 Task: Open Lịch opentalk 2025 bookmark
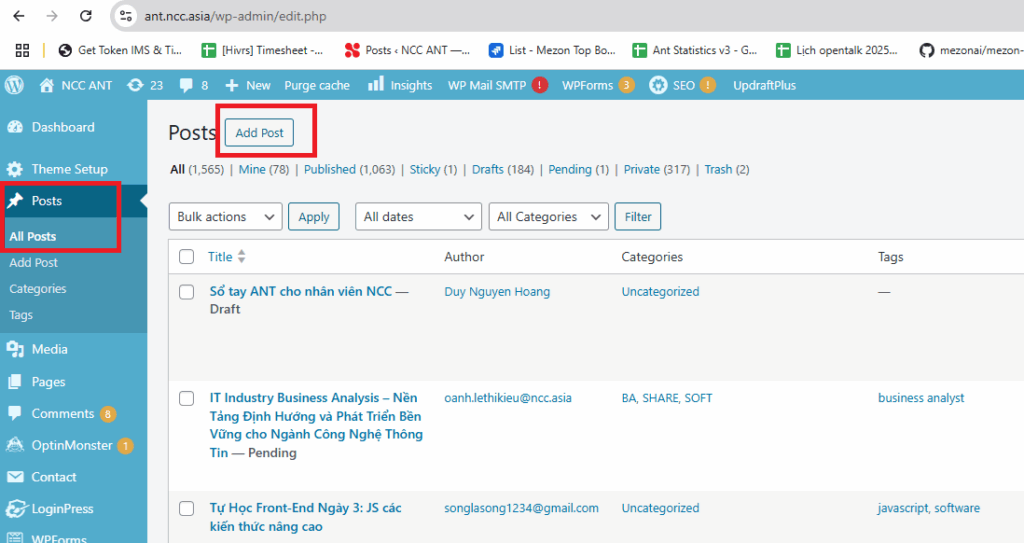pos(837,50)
